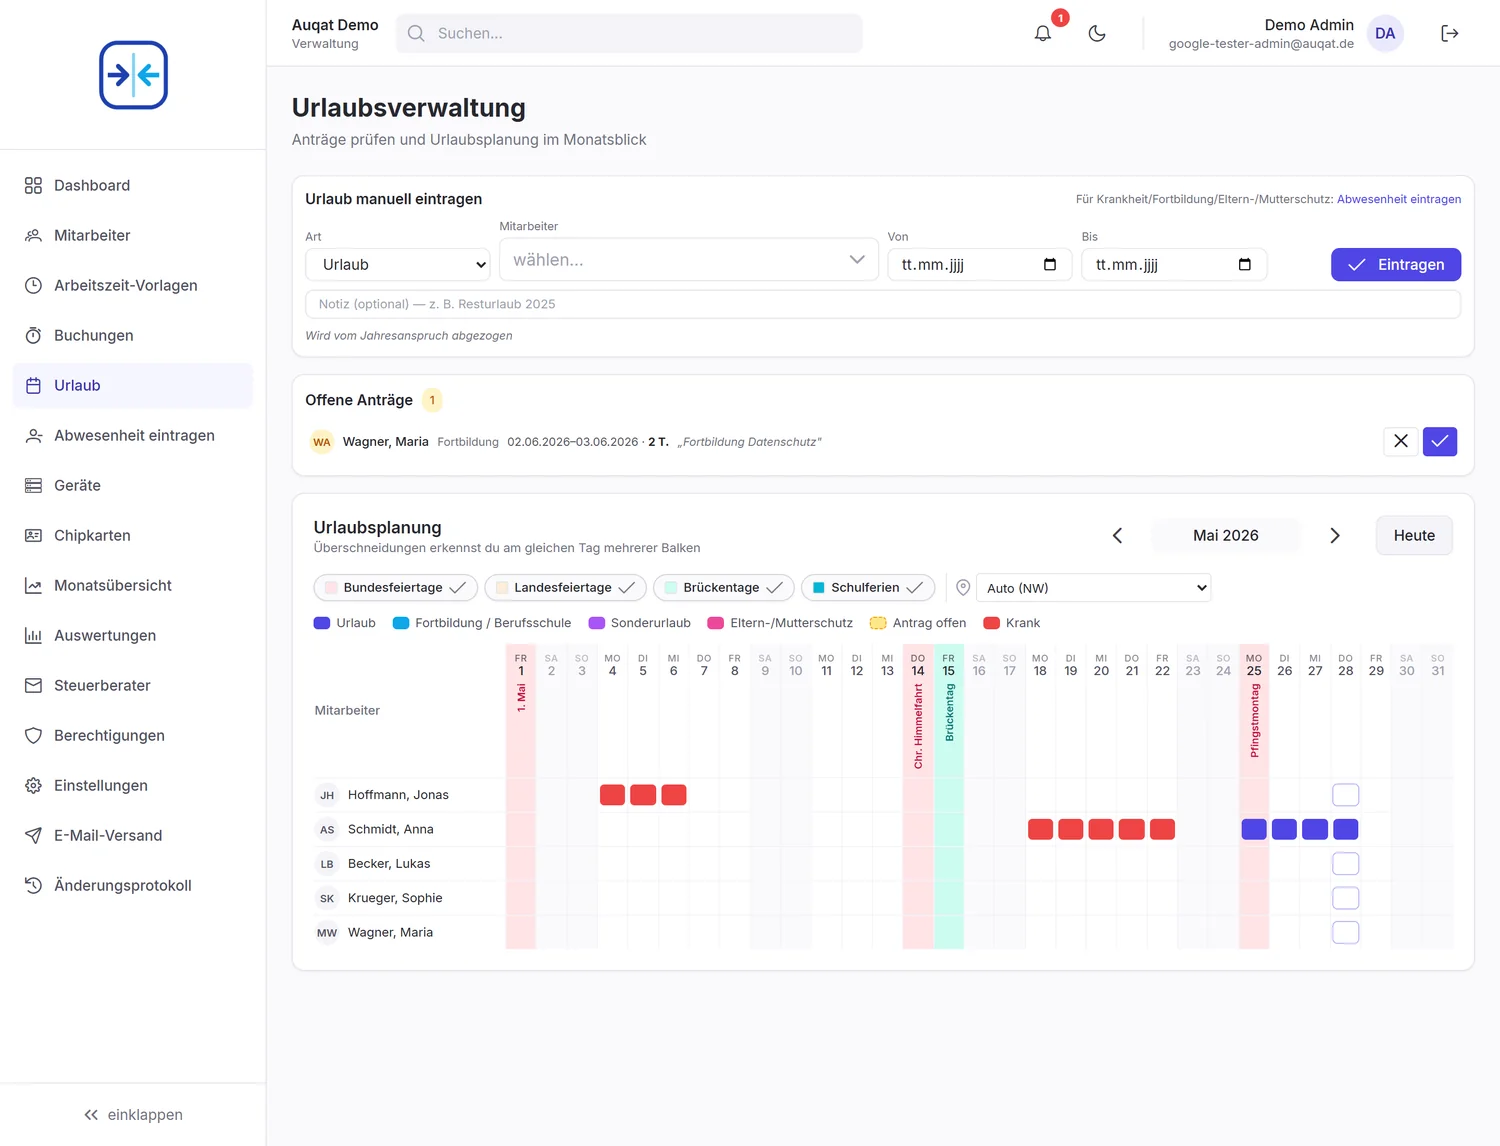Reject Maria Wagner's open request
1500x1146 pixels.
(x=1401, y=441)
